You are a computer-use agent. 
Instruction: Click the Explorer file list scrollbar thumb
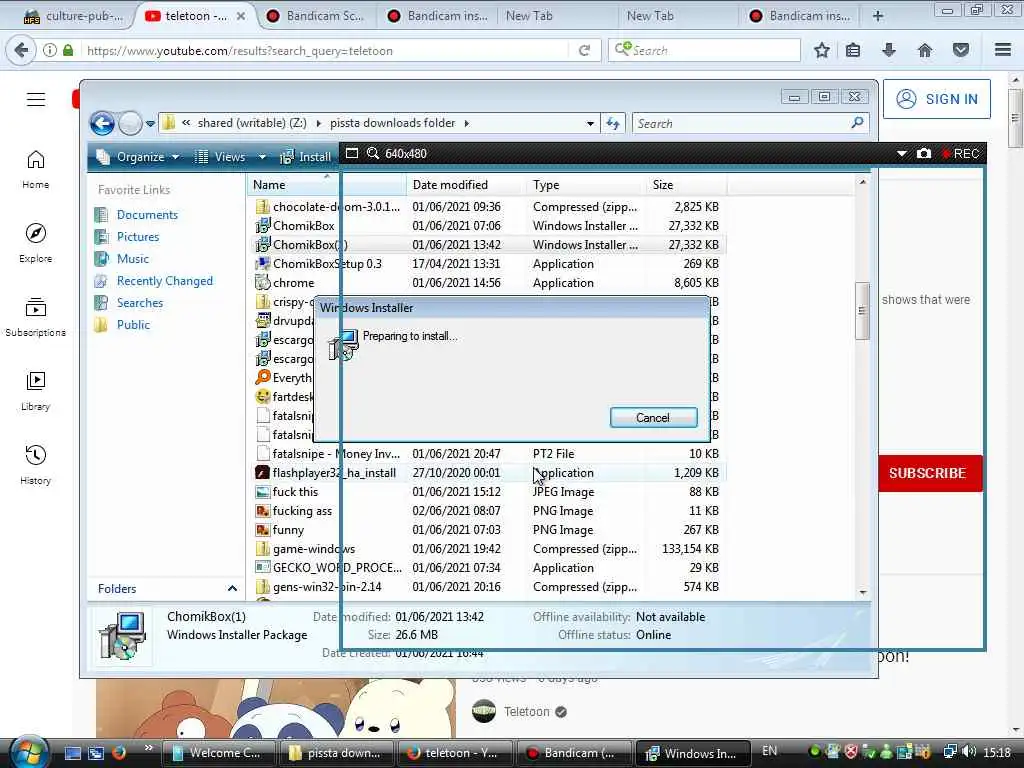(x=862, y=311)
